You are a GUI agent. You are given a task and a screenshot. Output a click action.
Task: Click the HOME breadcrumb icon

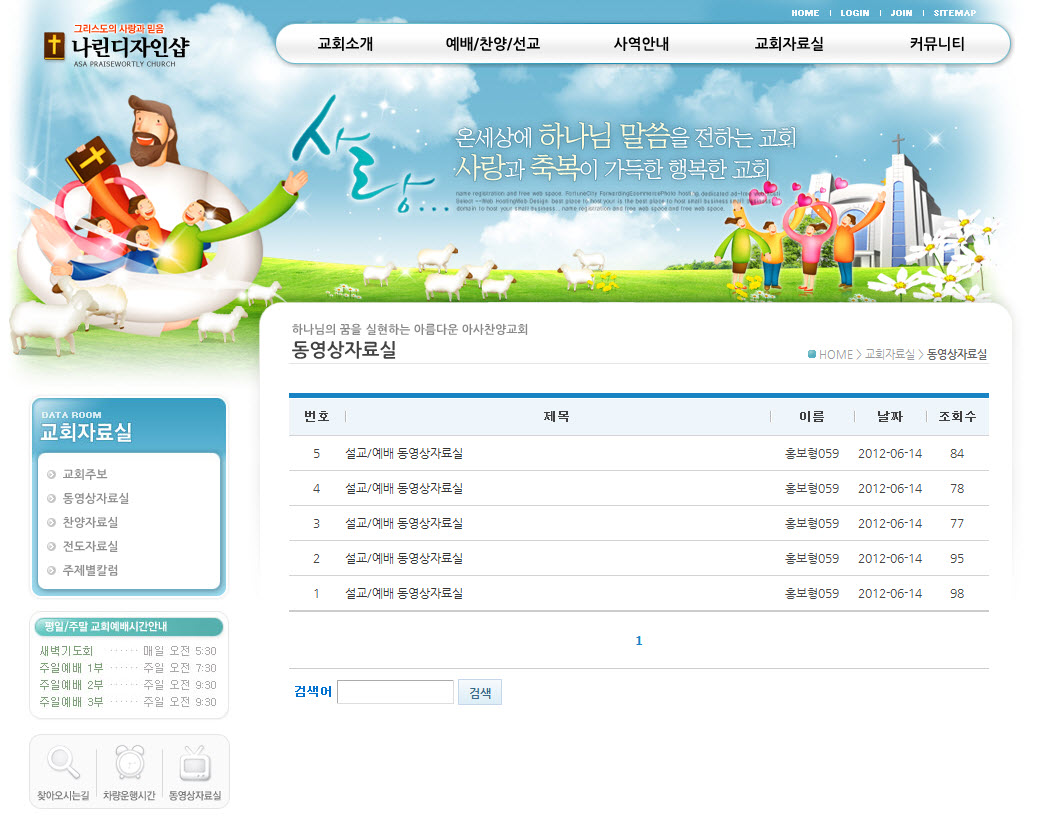tap(812, 354)
